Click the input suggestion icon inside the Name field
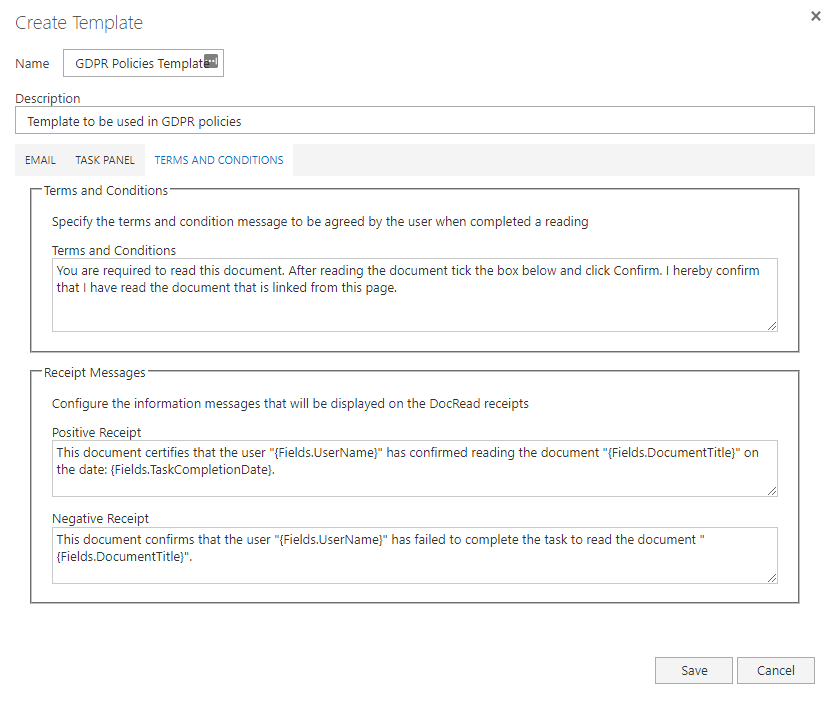 211,61
